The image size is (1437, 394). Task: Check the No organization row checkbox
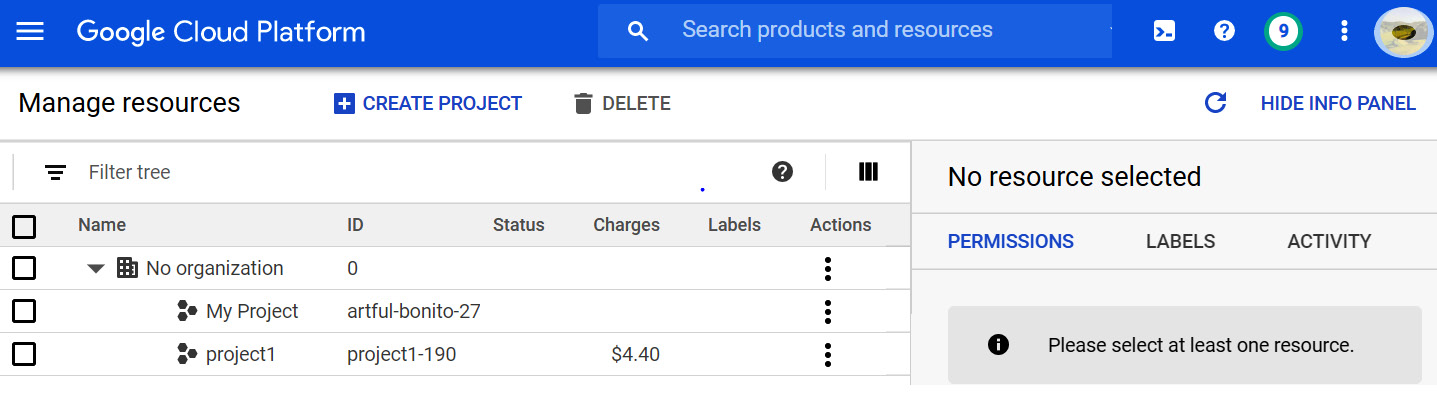(24, 268)
